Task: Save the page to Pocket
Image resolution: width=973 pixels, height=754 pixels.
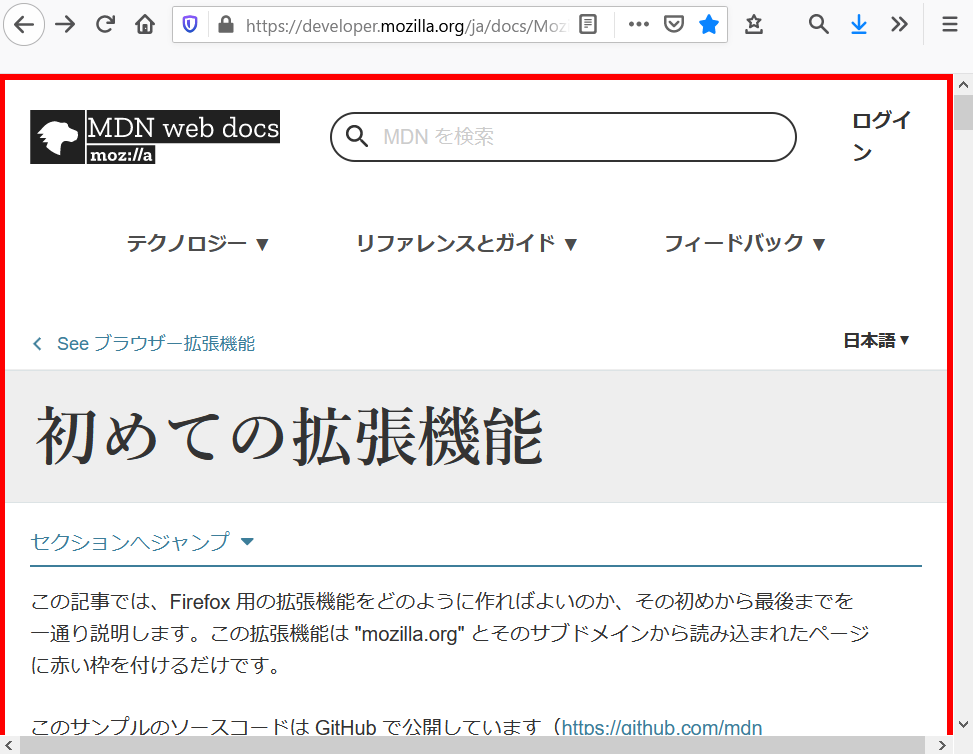Action: [674, 25]
